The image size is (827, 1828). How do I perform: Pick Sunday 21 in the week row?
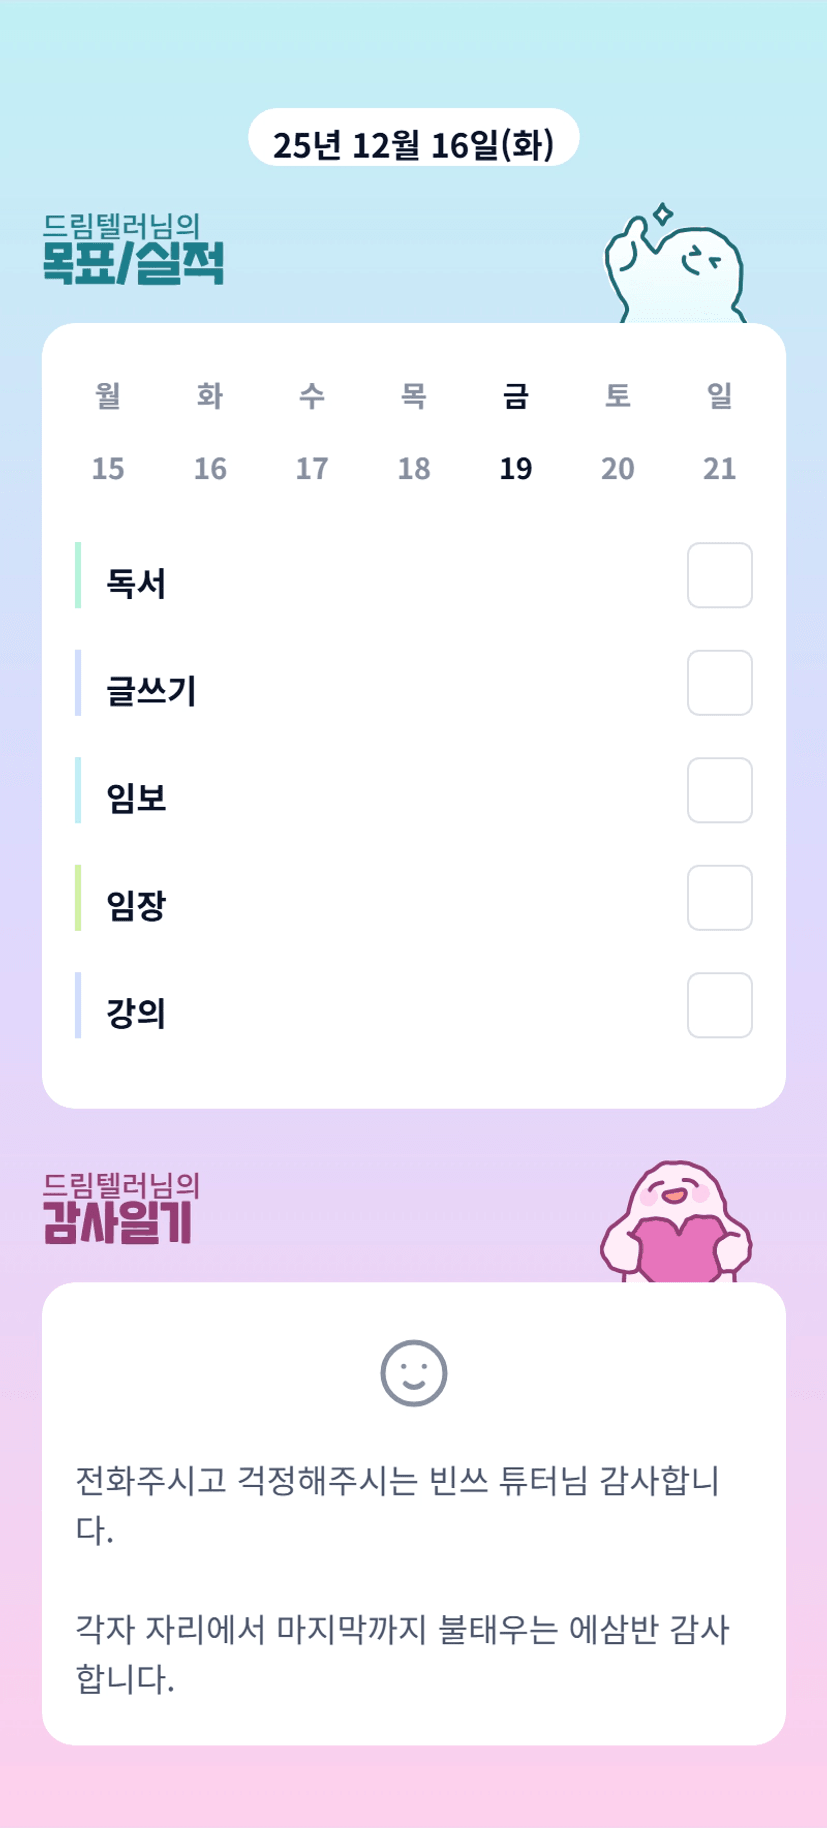pyautogui.click(x=720, y=467)
